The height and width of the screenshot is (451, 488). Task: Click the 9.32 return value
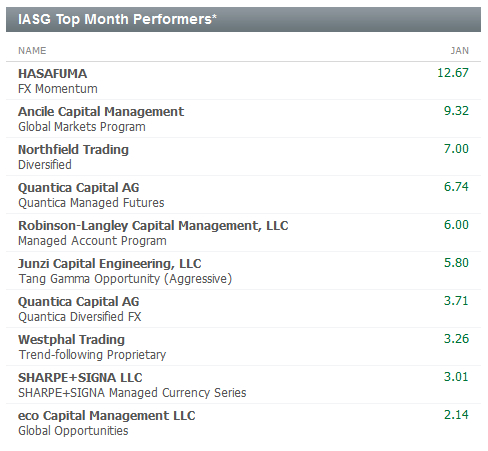[x=456, y=111]
